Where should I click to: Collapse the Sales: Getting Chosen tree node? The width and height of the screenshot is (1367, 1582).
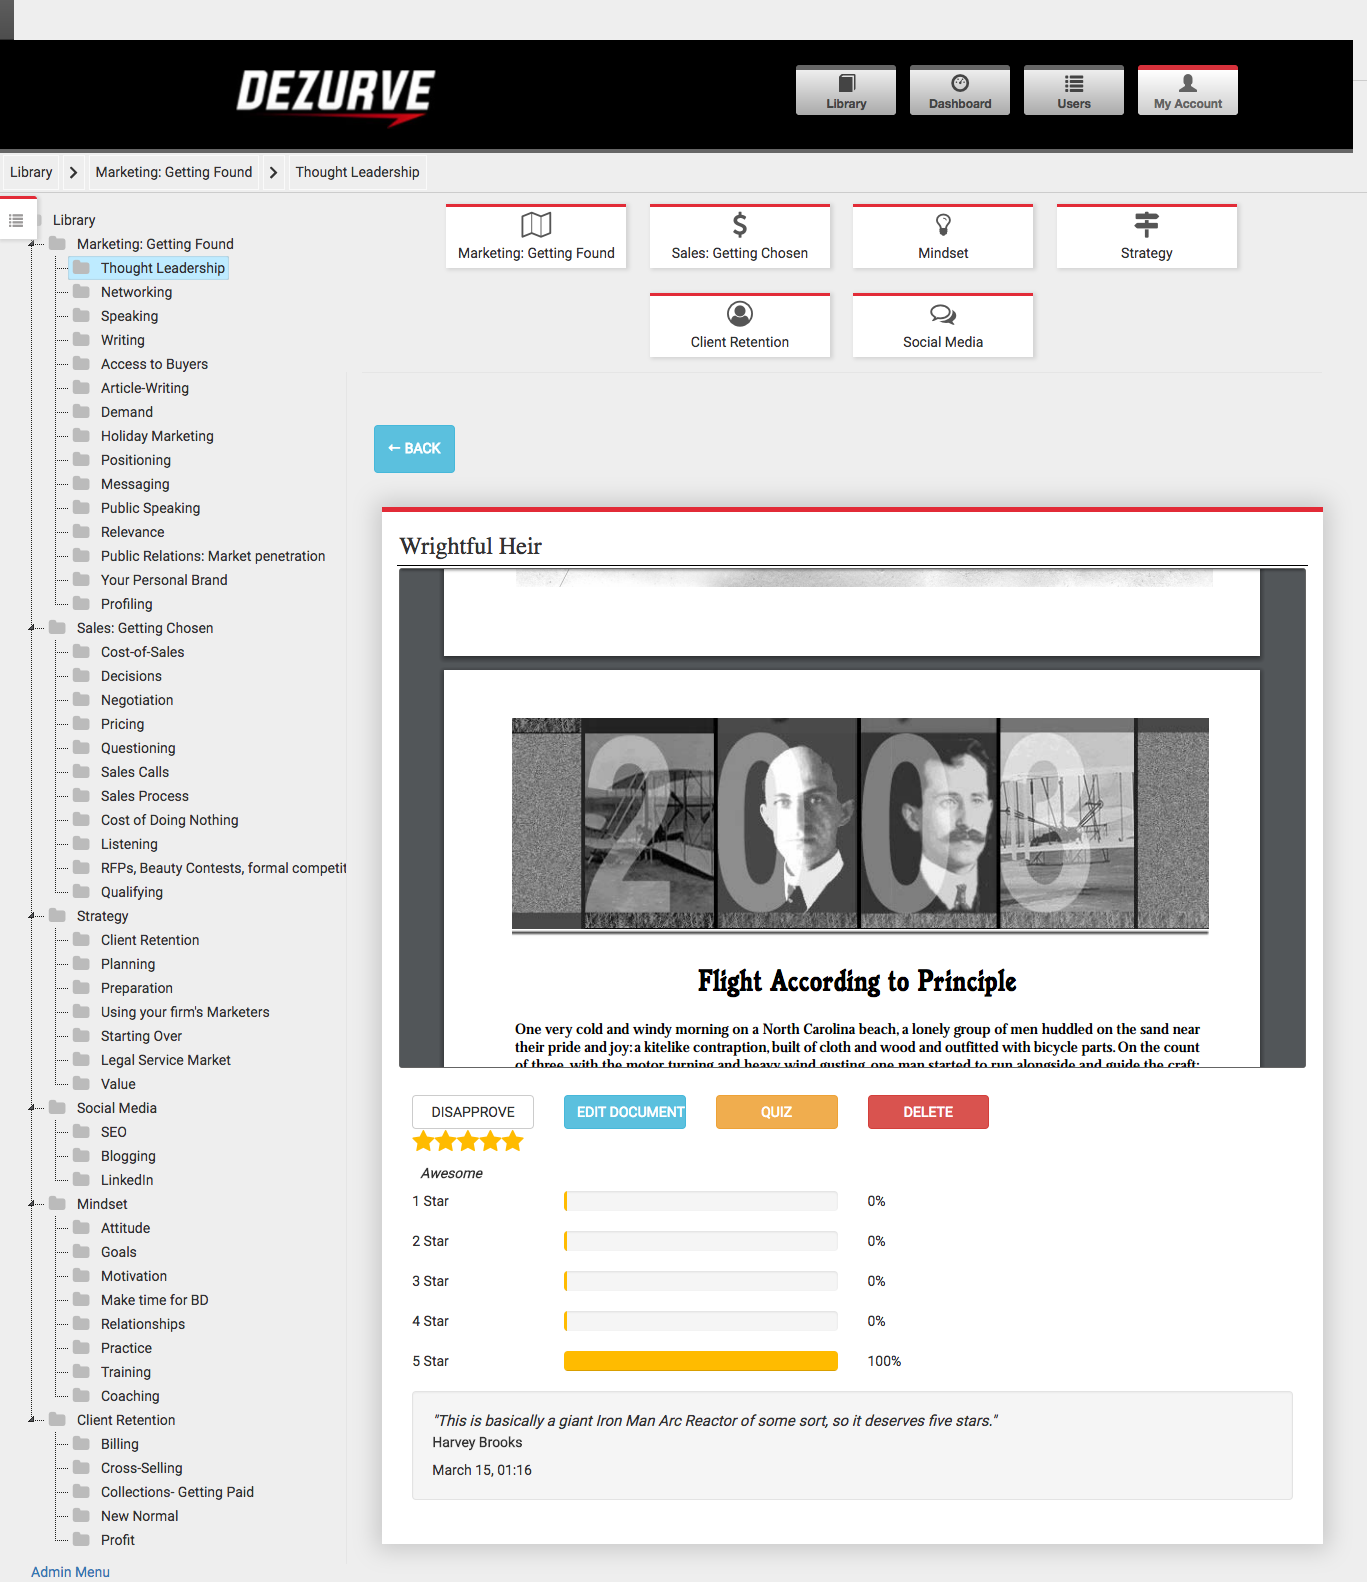pos(32,628)
